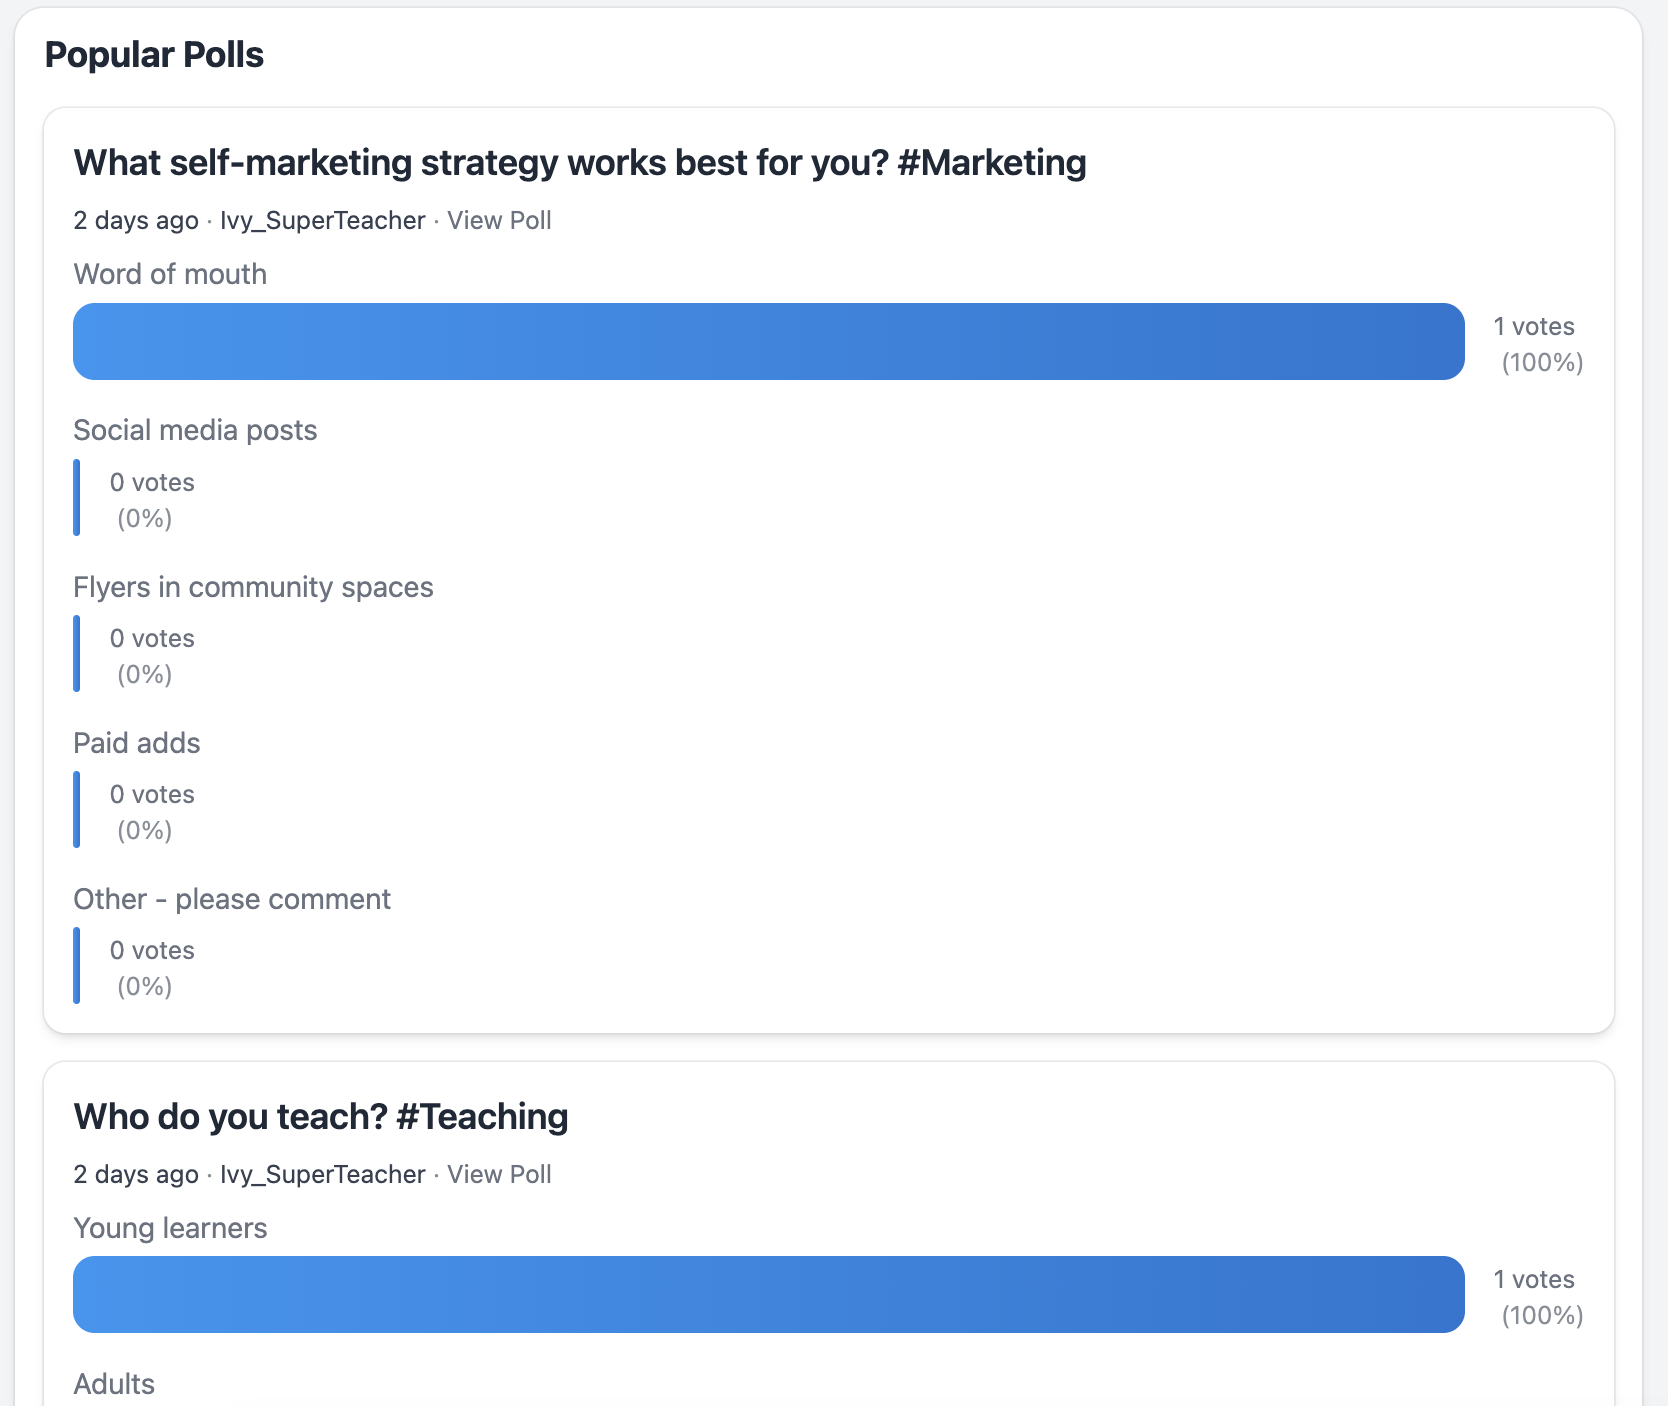Click the Paid adds zero-vote bar
Screen dimensions: 1668x1406
coord(77,810)
